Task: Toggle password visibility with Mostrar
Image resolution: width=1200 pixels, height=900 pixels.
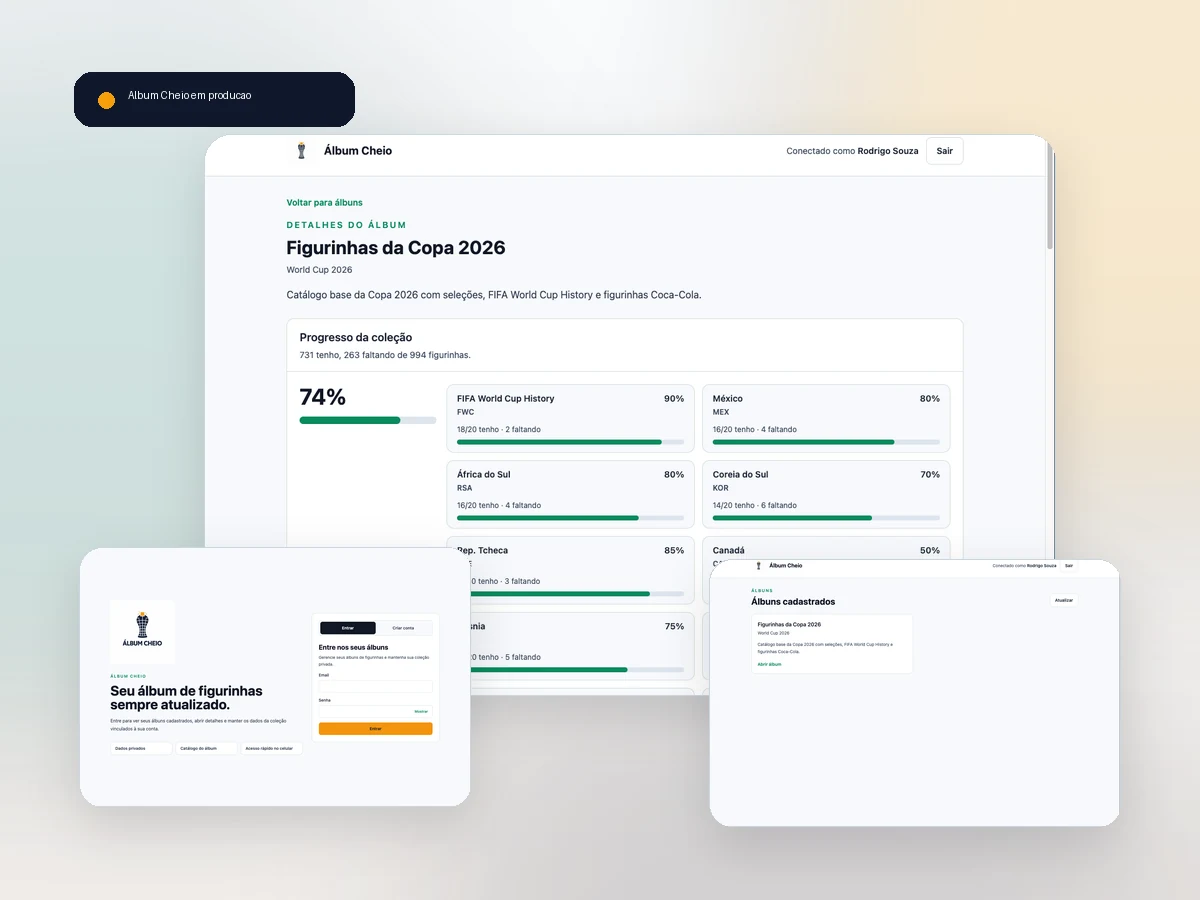Action: click(x=421, y=711)
